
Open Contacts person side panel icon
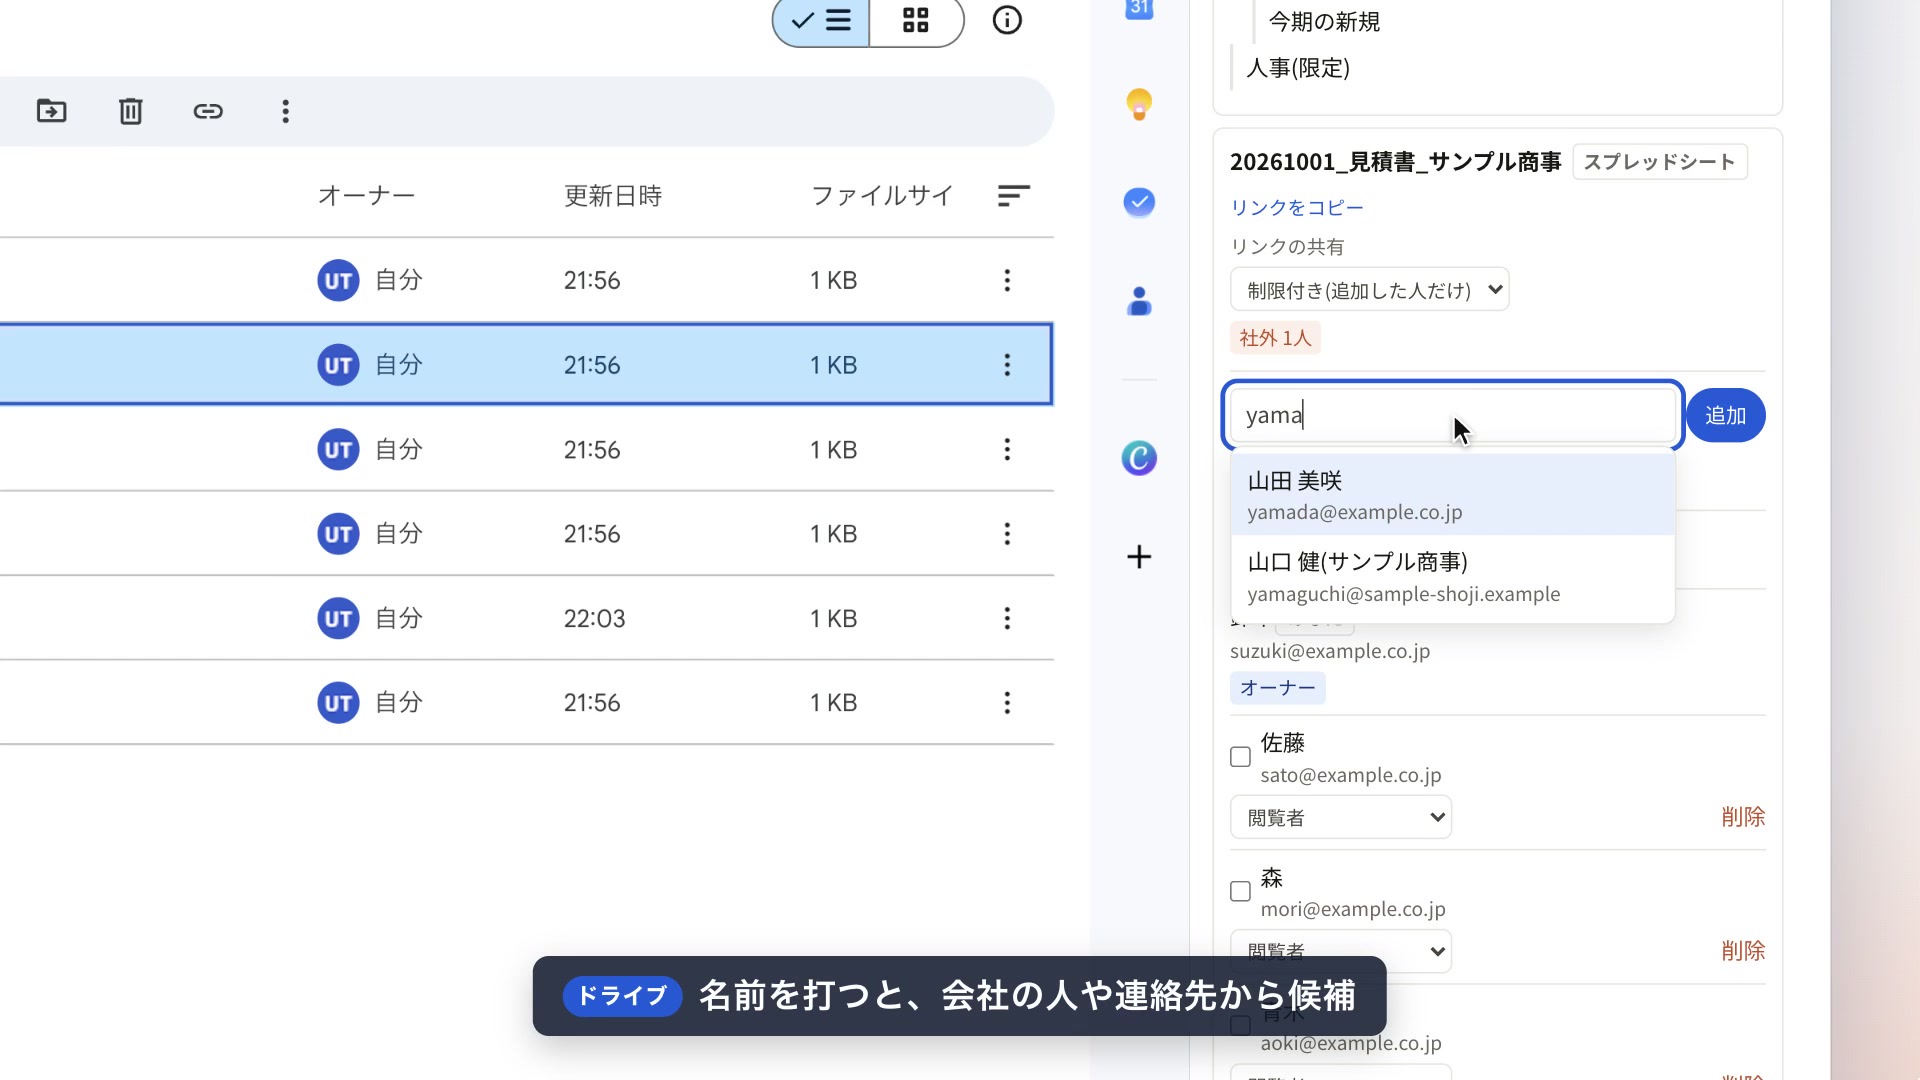coord(1139,301)
